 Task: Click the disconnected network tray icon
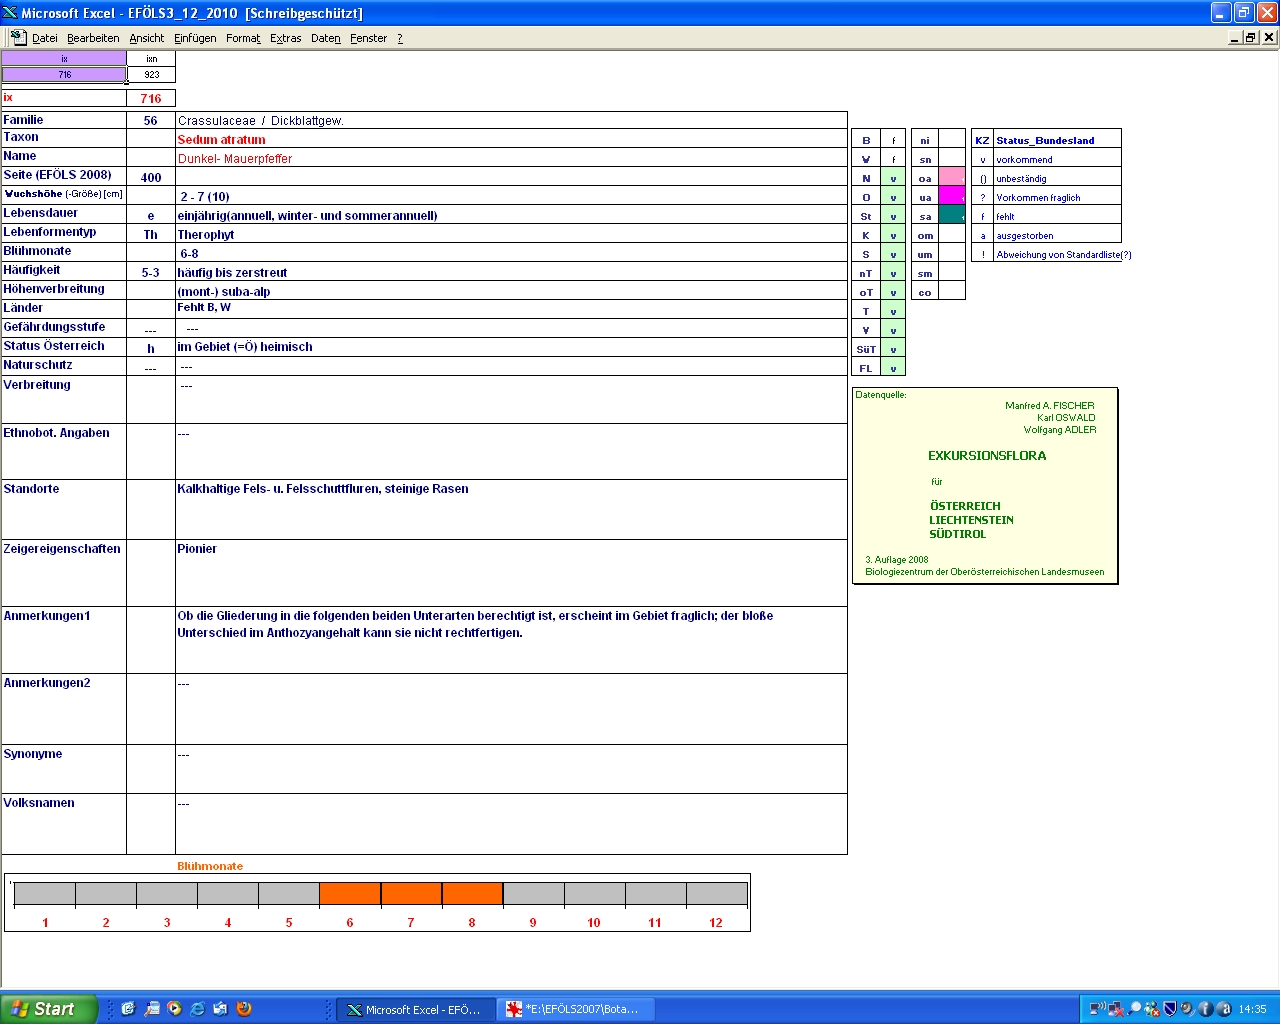coord(1116,1009)
